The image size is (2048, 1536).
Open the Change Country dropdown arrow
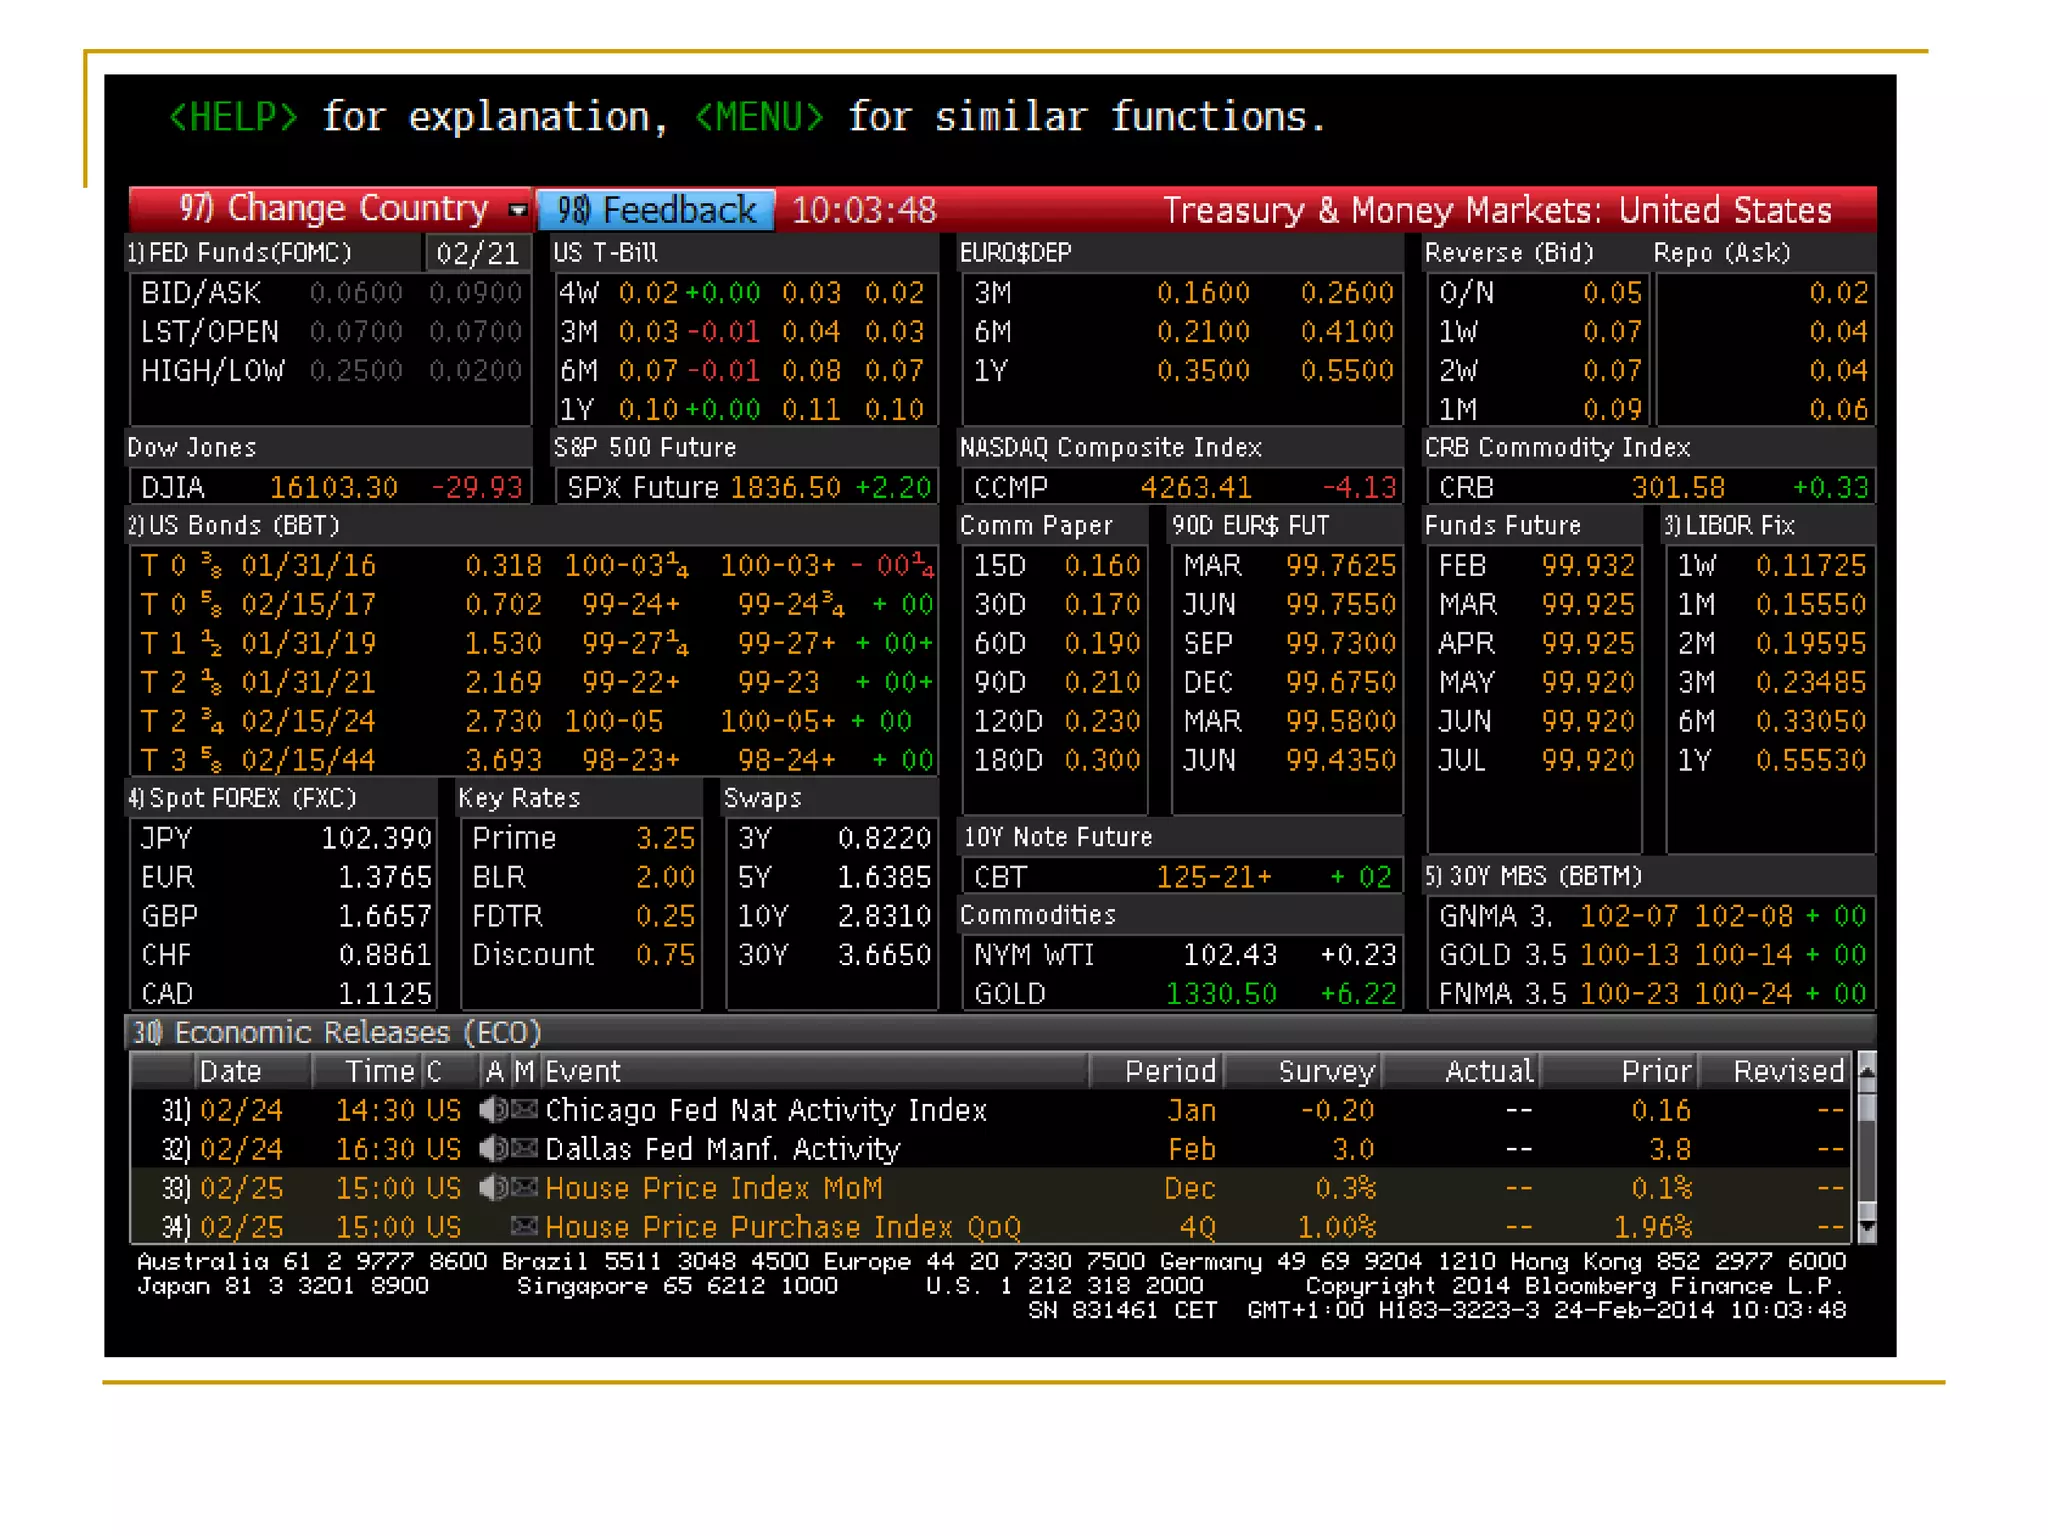tap(517, 210)
